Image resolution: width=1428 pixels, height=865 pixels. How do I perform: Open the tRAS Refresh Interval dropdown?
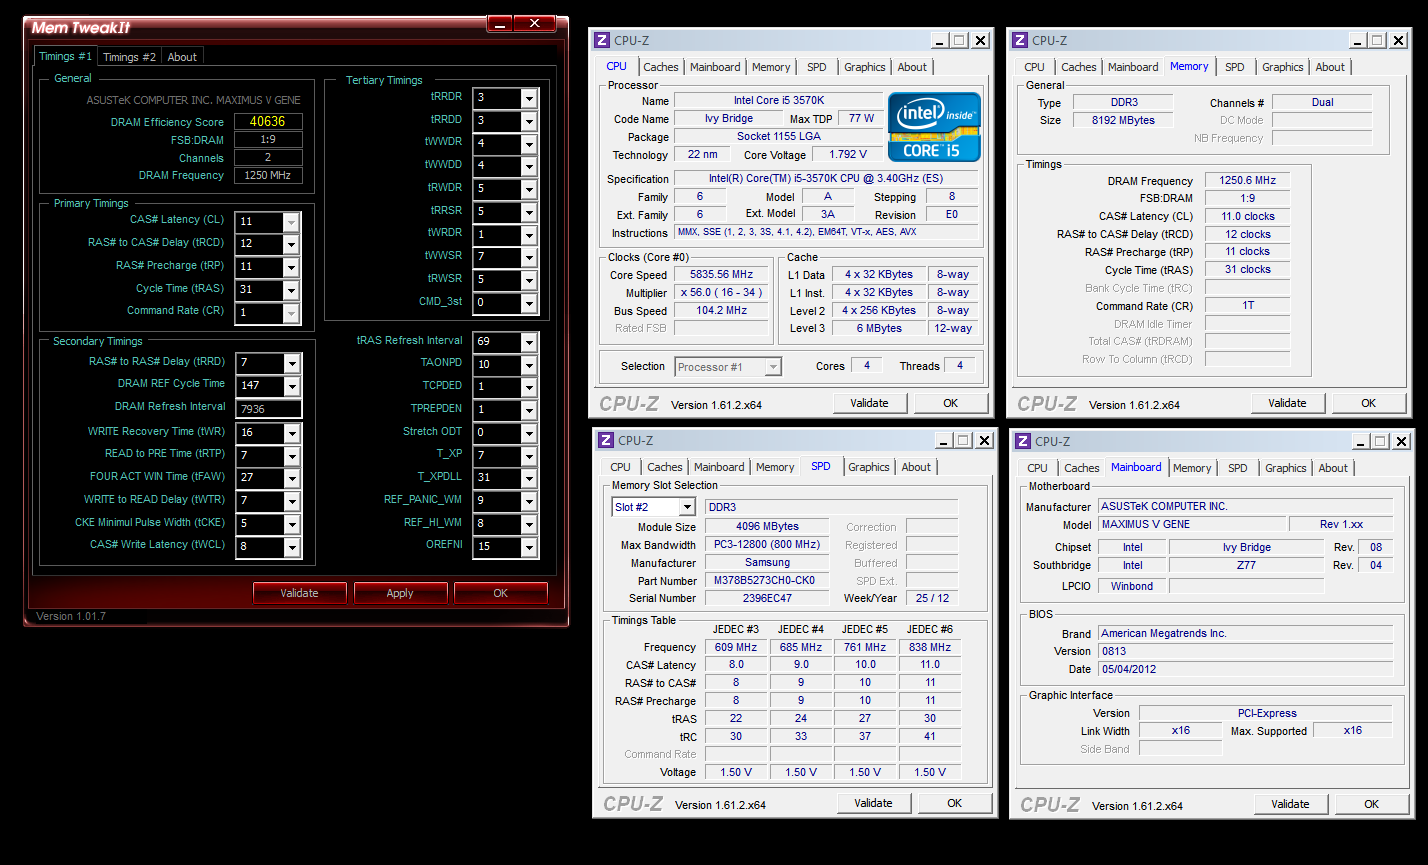[529, 343]
